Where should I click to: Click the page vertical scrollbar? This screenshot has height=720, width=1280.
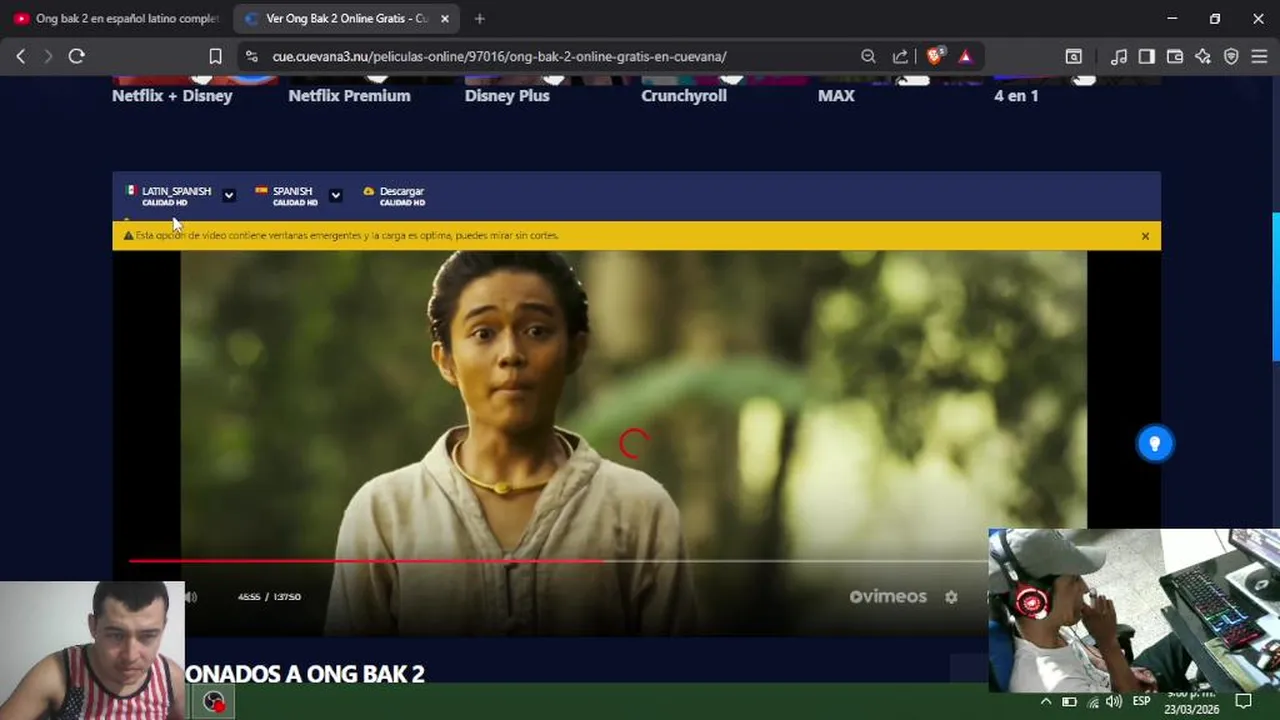point(1275,287)
